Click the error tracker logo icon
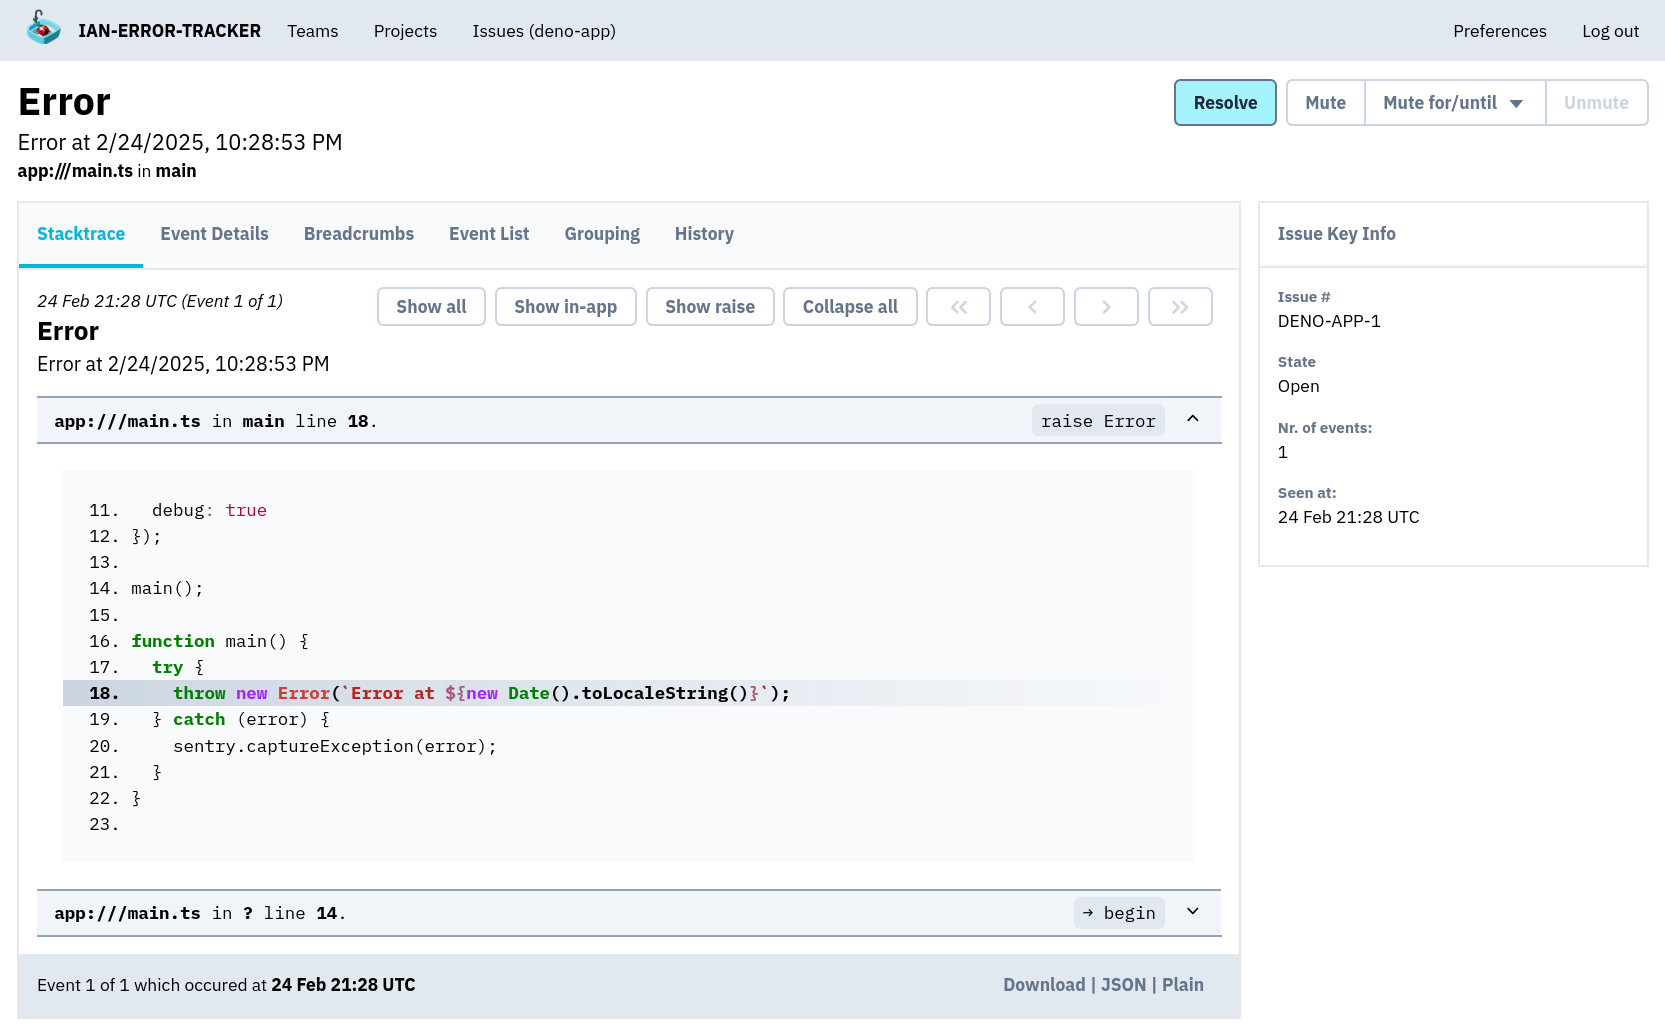 pyautogui.click(x=43, y=28)
